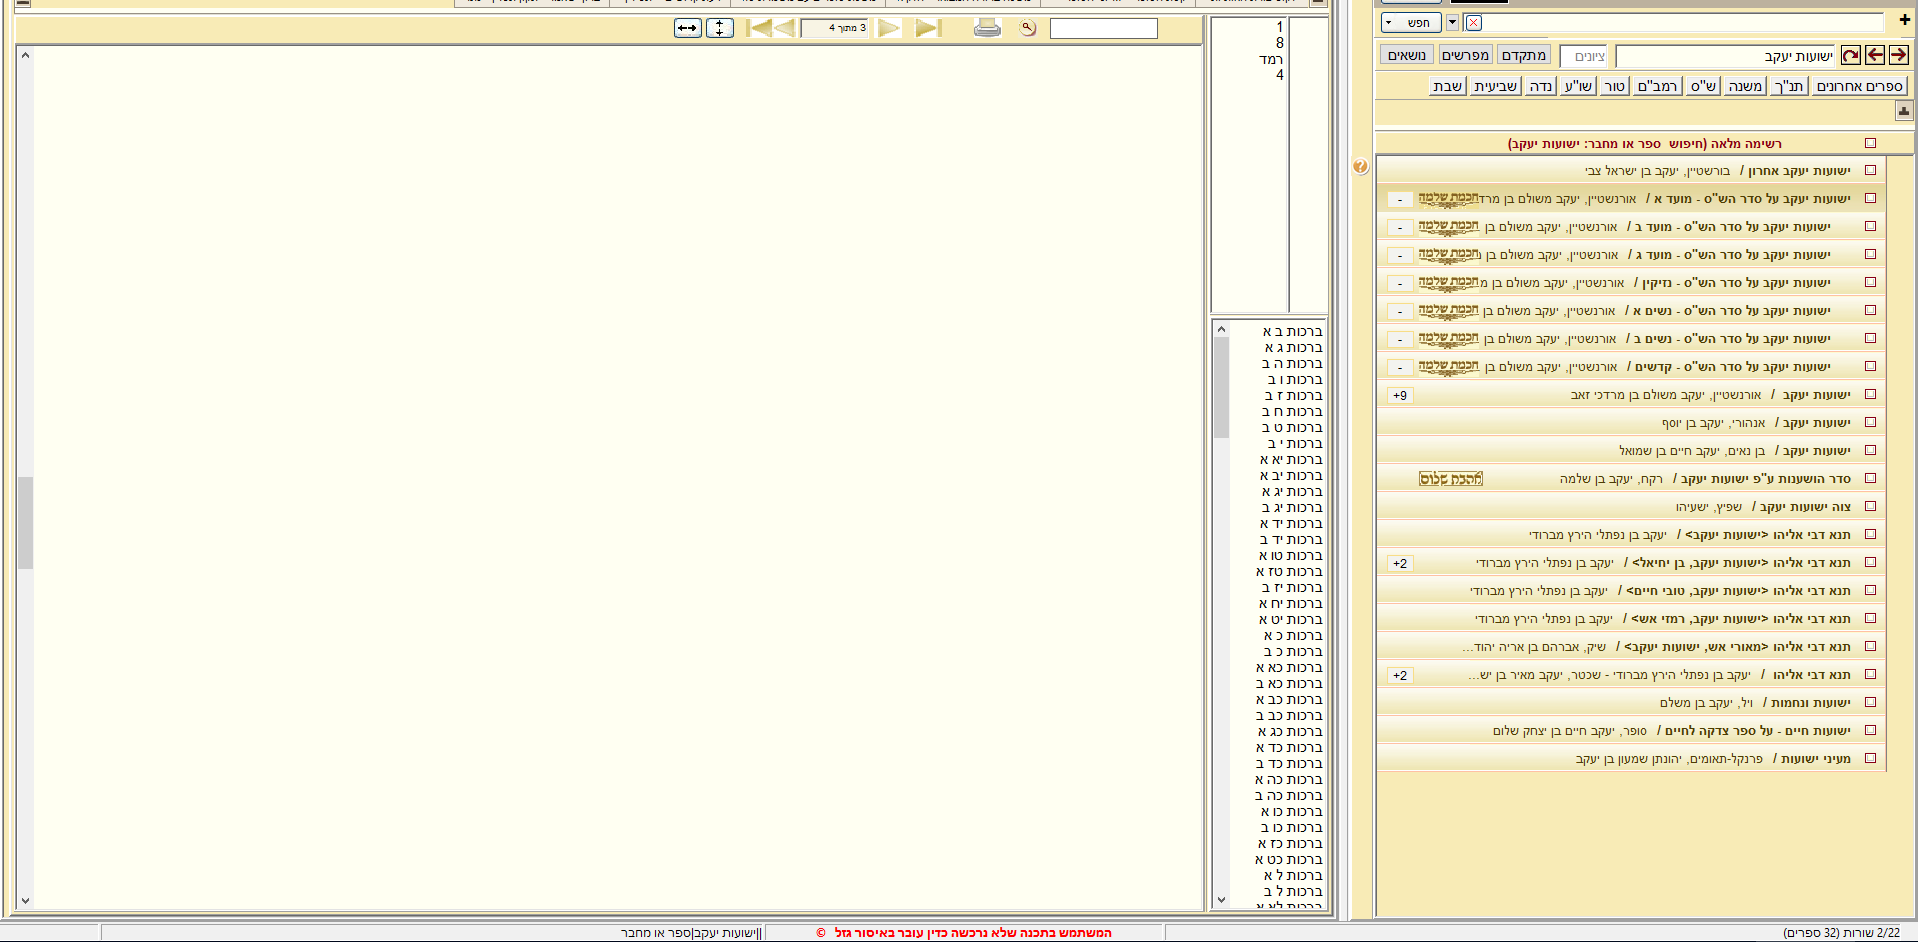1918x942 pixels.
Task: Check דרך הושענות book checkbox
Action: tap(1870, 479)
